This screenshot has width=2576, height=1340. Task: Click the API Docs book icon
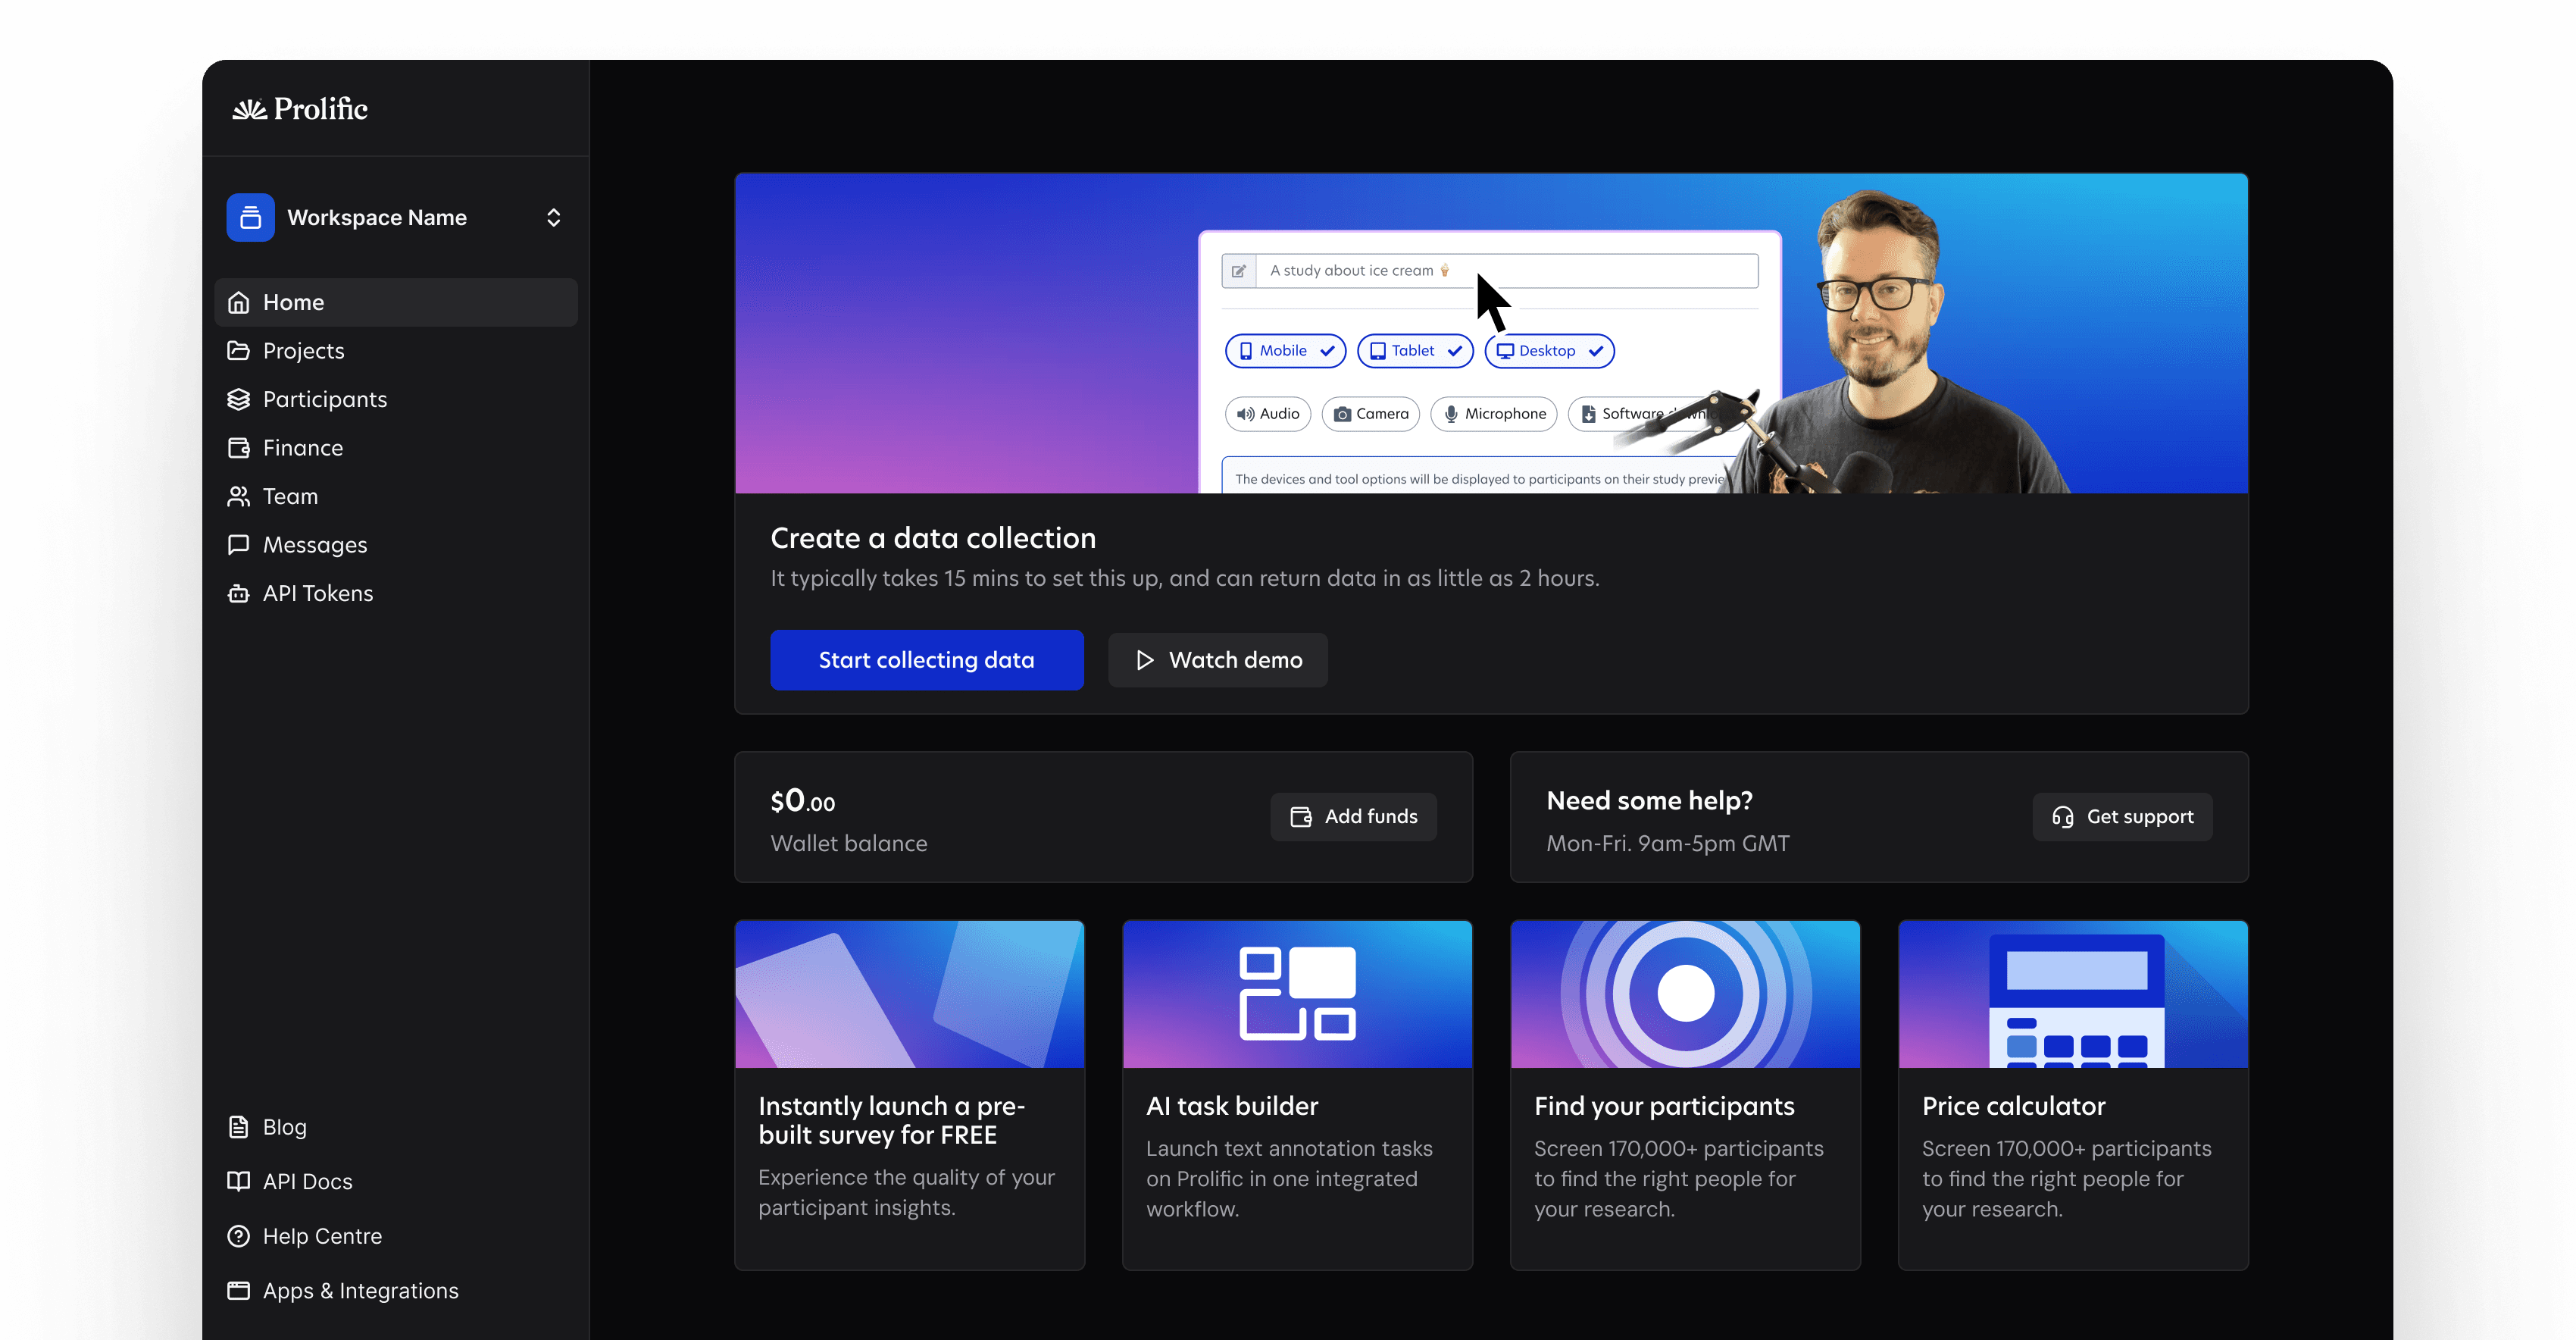(x=238, y=1181)
